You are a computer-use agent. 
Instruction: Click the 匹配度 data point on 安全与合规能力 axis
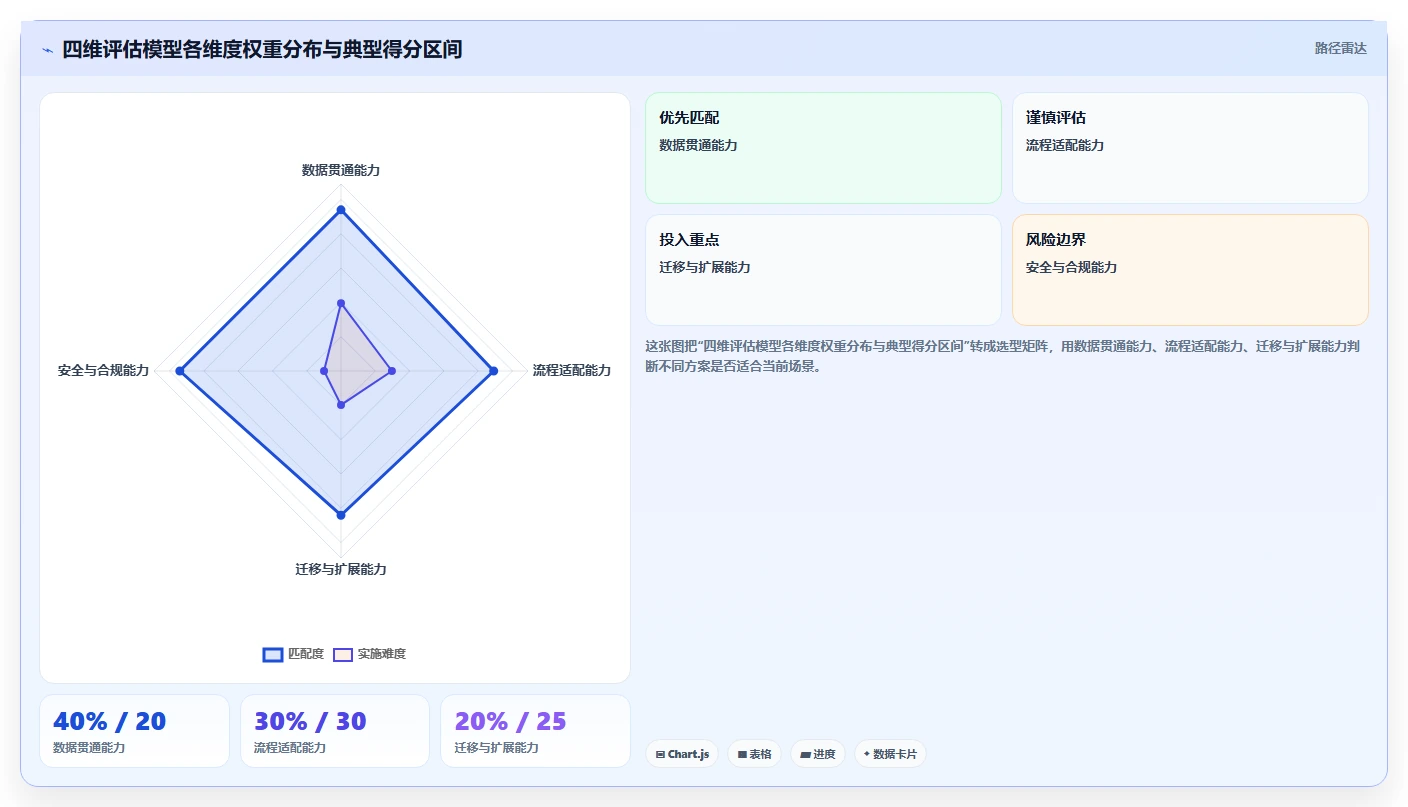pyautogui.click(x=180, y=371)
